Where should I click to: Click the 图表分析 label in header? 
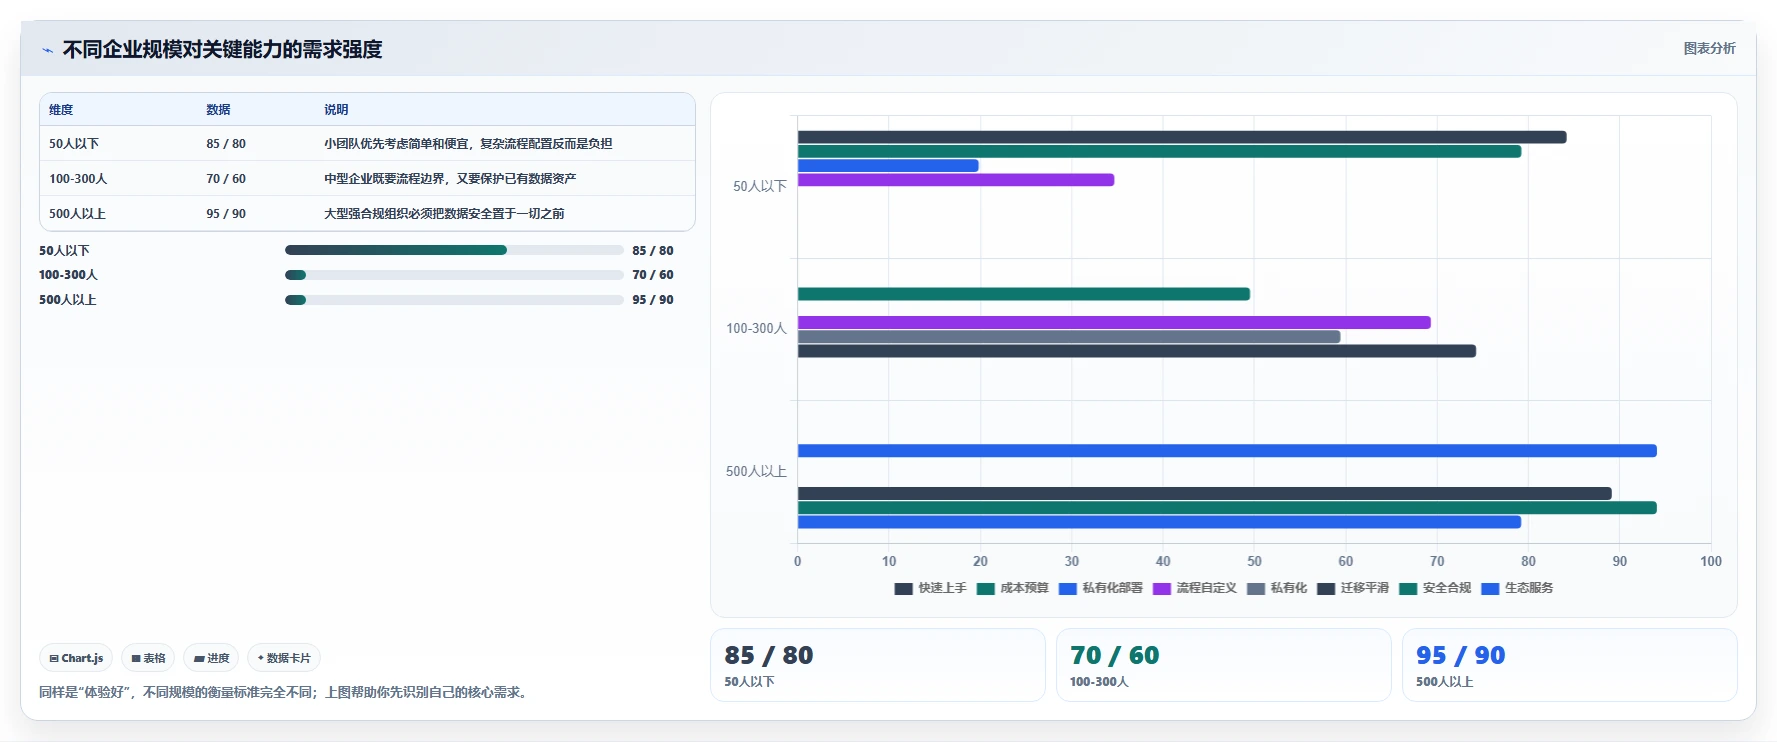click(x=1709, y=48)
